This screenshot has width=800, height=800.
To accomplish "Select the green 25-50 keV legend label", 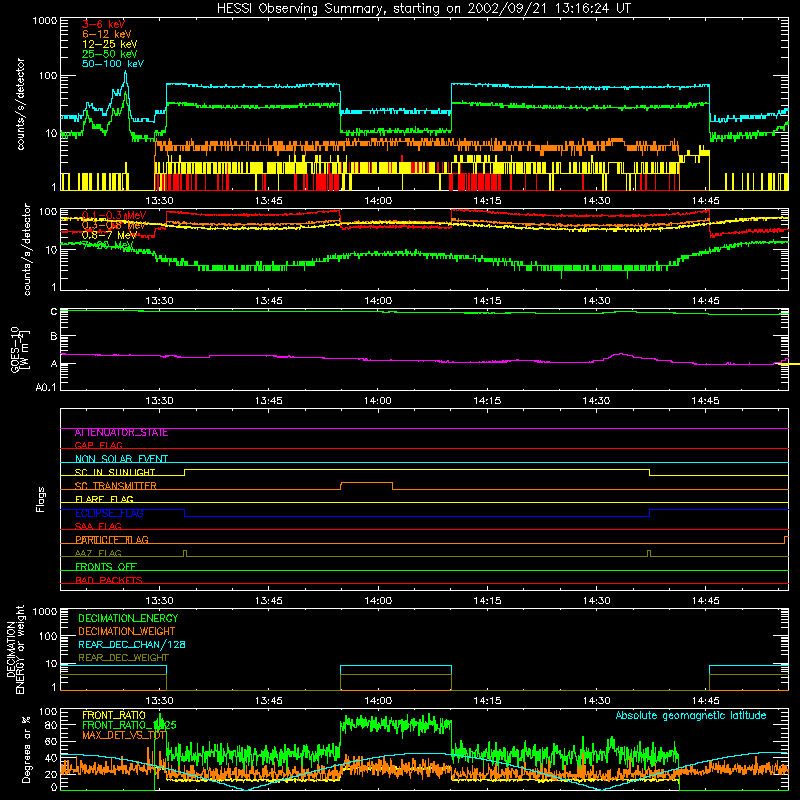I will 109,54.
